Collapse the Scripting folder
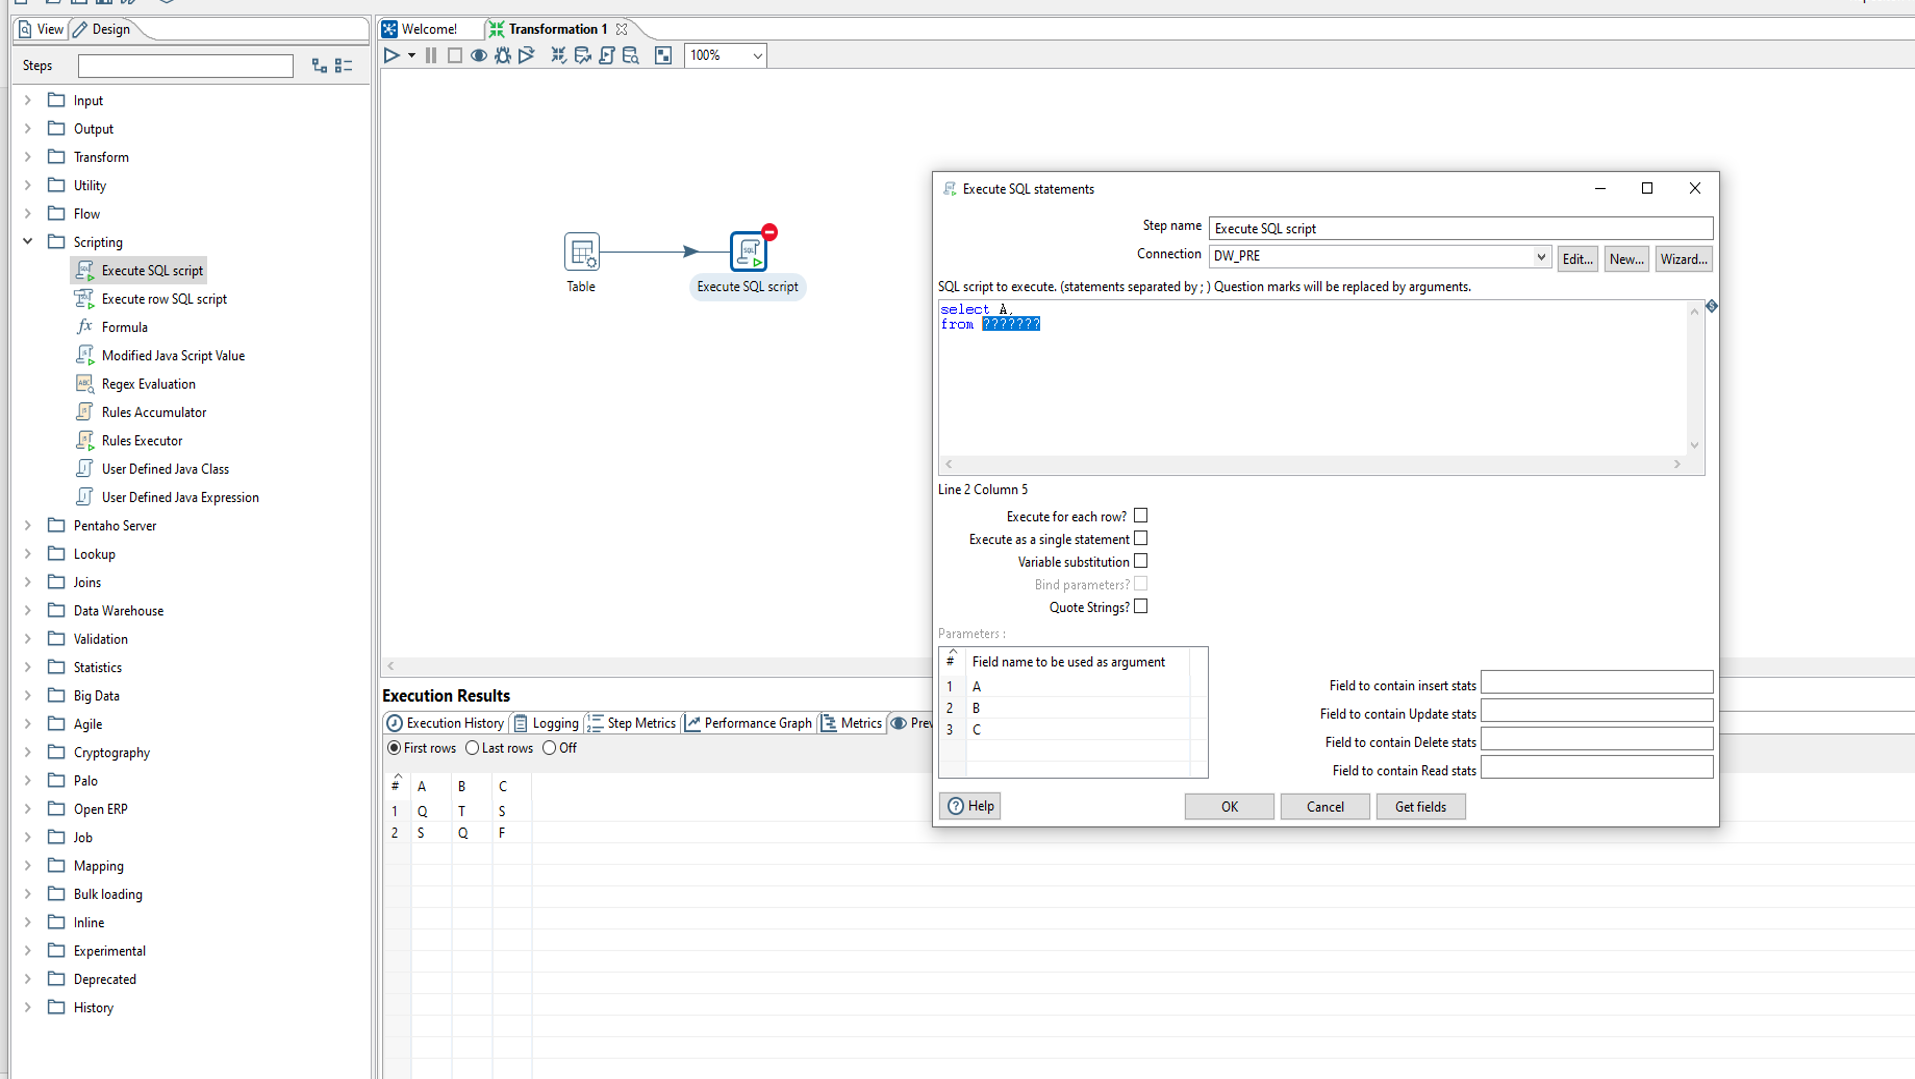 pos(28,242)
